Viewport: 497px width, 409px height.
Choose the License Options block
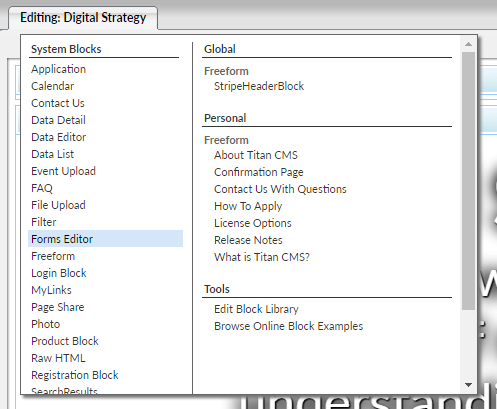tap(253, 223)
